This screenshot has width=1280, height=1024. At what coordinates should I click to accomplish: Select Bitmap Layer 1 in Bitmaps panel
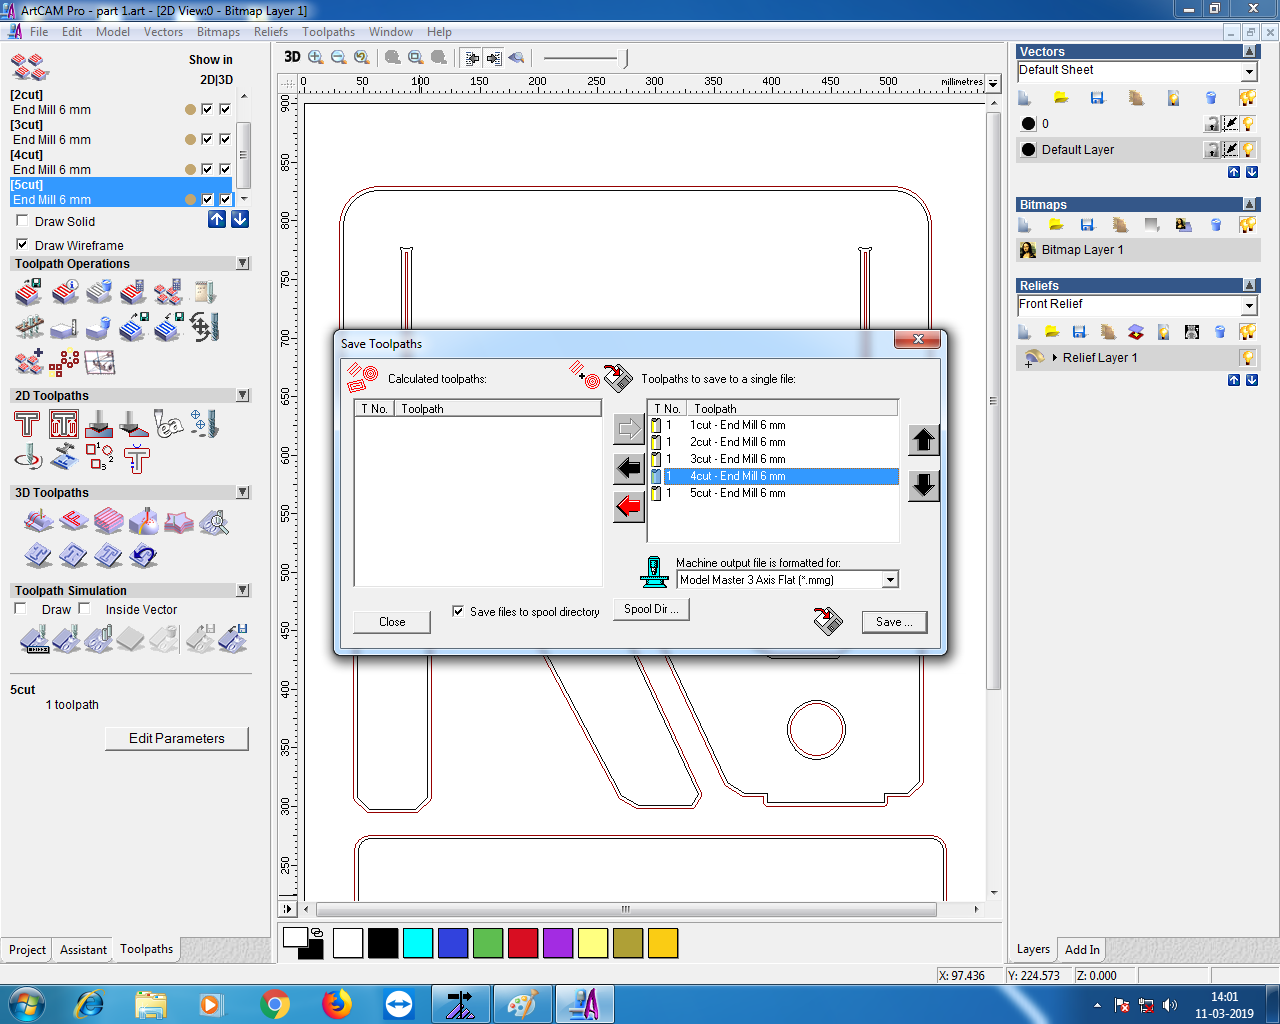pos(1138,250)
